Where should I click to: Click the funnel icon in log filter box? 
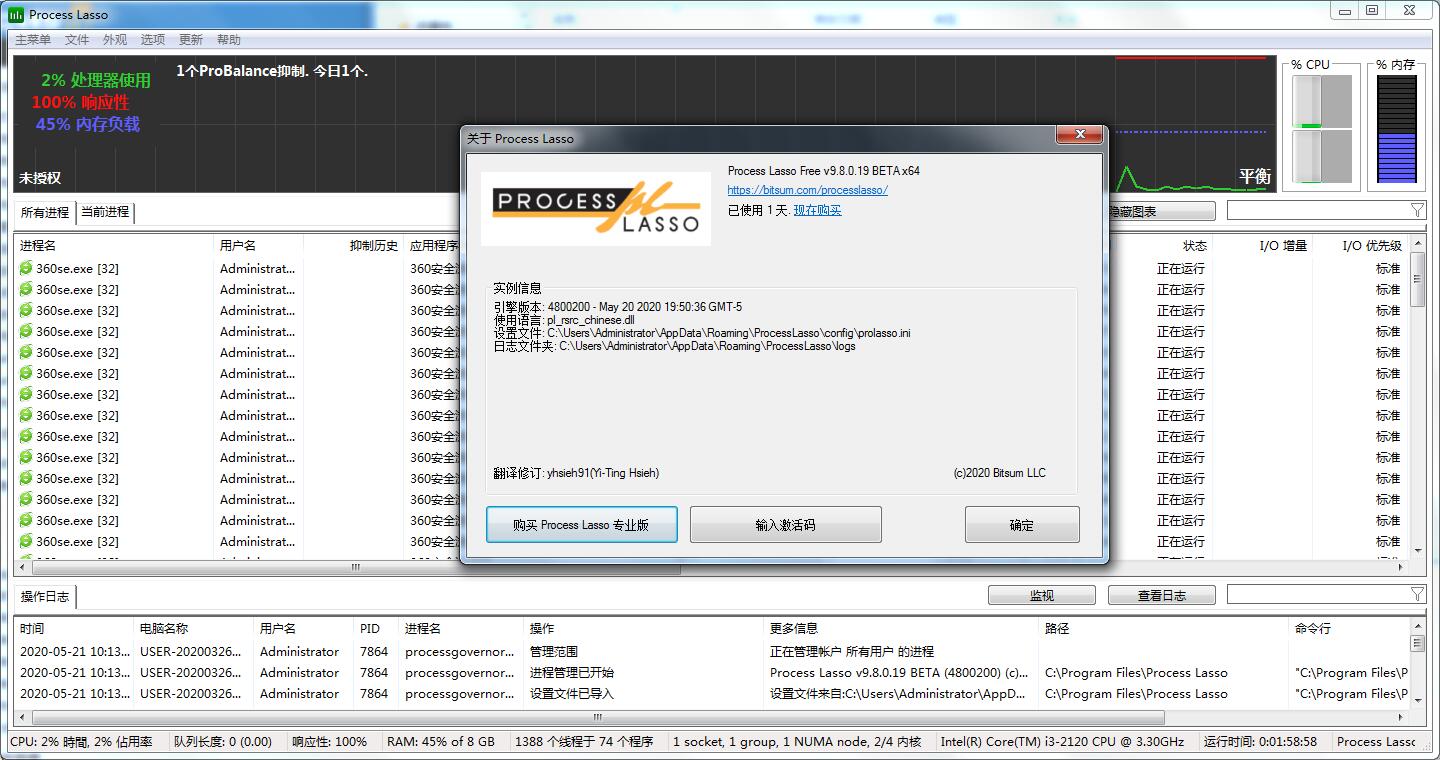click(1417, 594)
